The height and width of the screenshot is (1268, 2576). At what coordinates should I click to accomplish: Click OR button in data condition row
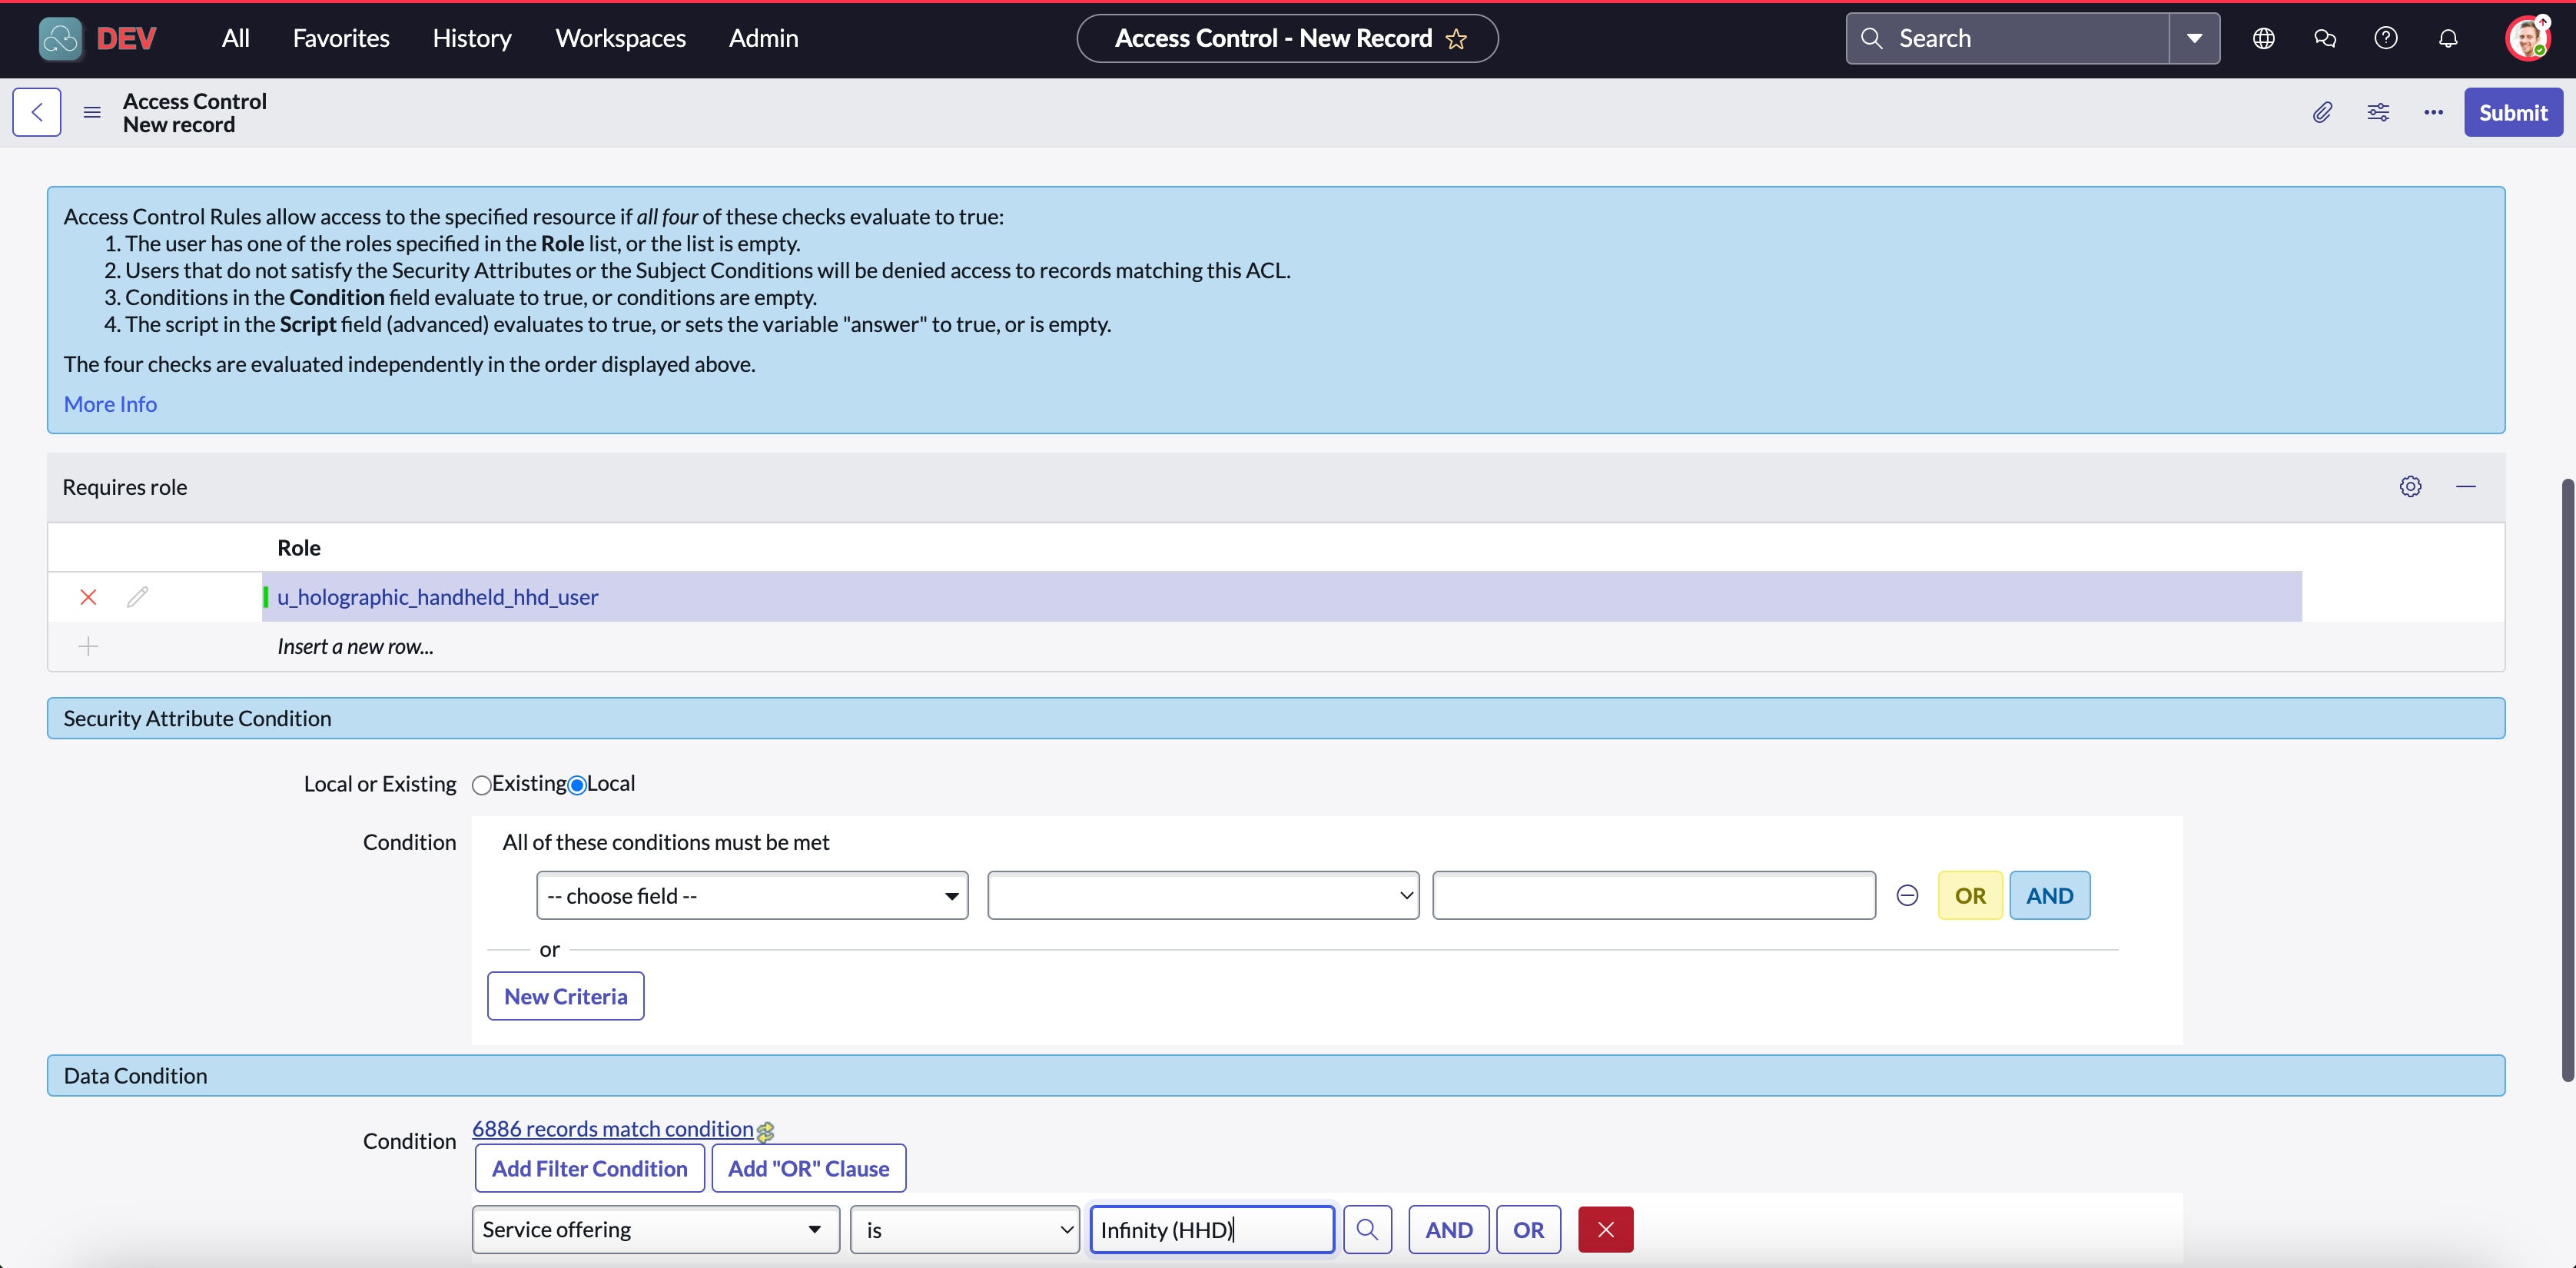[1528, 1229]
